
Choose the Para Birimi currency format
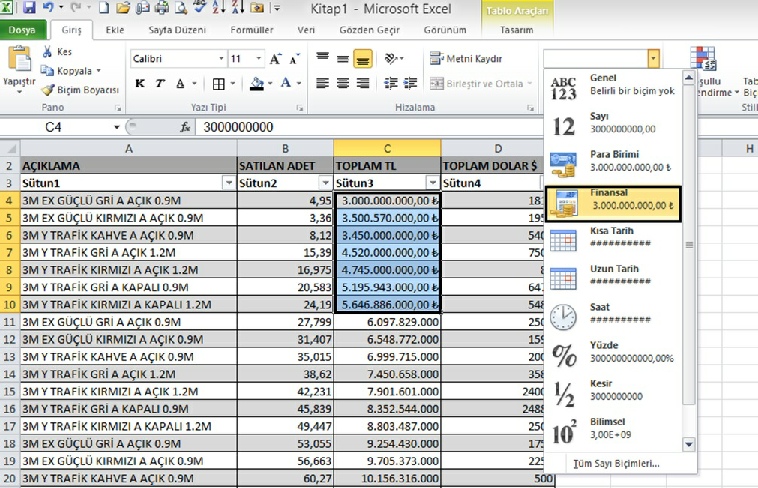(613, 164)
